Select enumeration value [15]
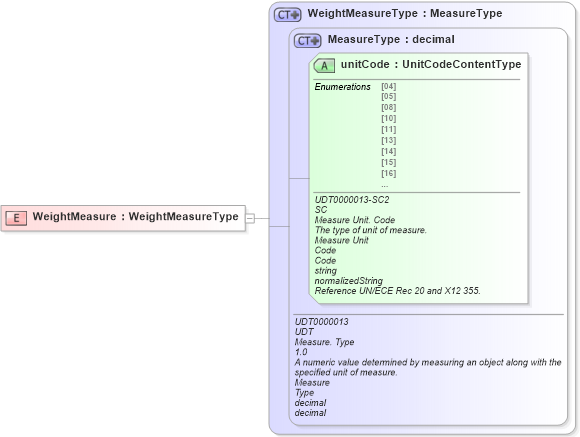The width and height of the screenshot is (580, 437). tap(389, 162)
